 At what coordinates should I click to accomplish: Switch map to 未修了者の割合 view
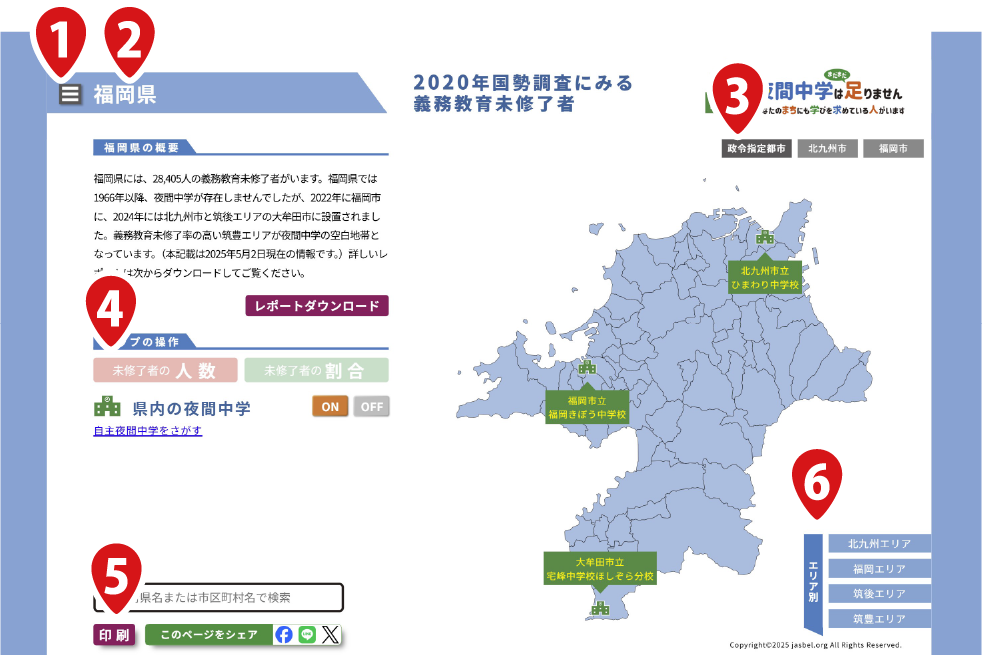point(316,370)
